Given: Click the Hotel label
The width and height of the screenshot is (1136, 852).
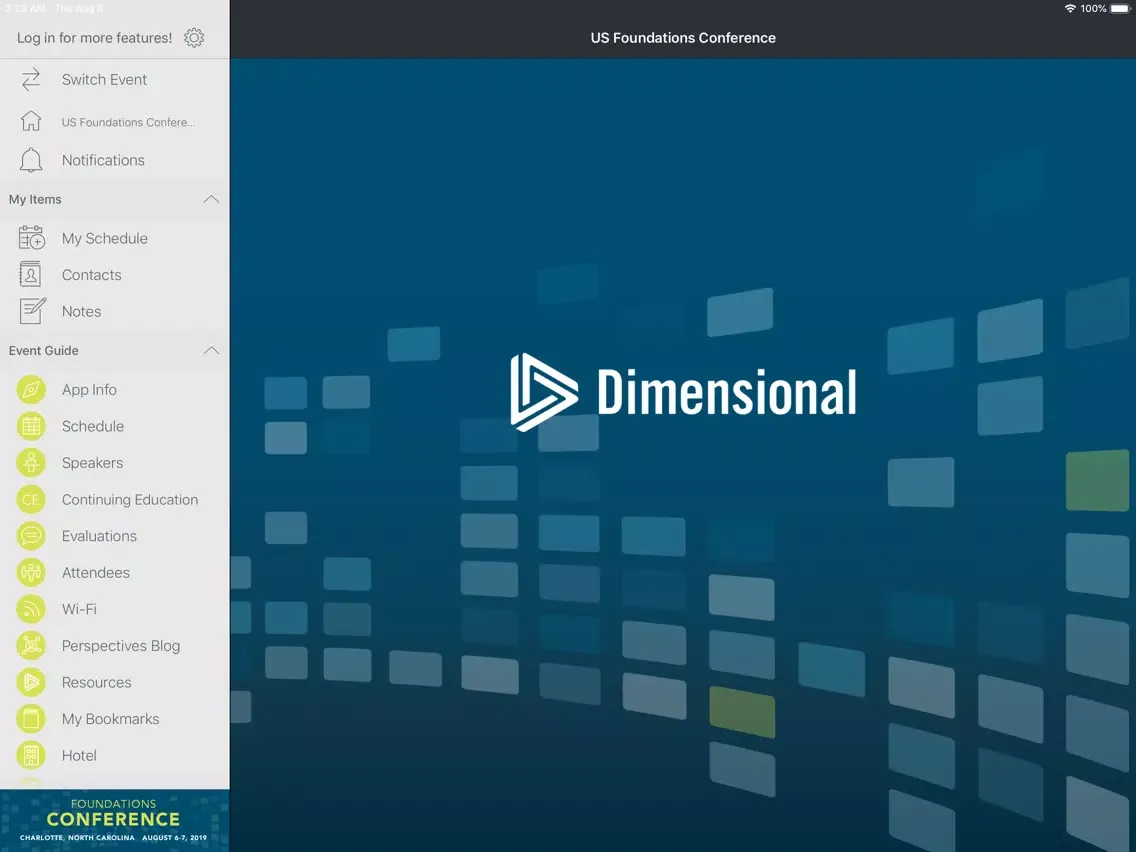Looking at the screenshot, I should [x=79, y=756].
